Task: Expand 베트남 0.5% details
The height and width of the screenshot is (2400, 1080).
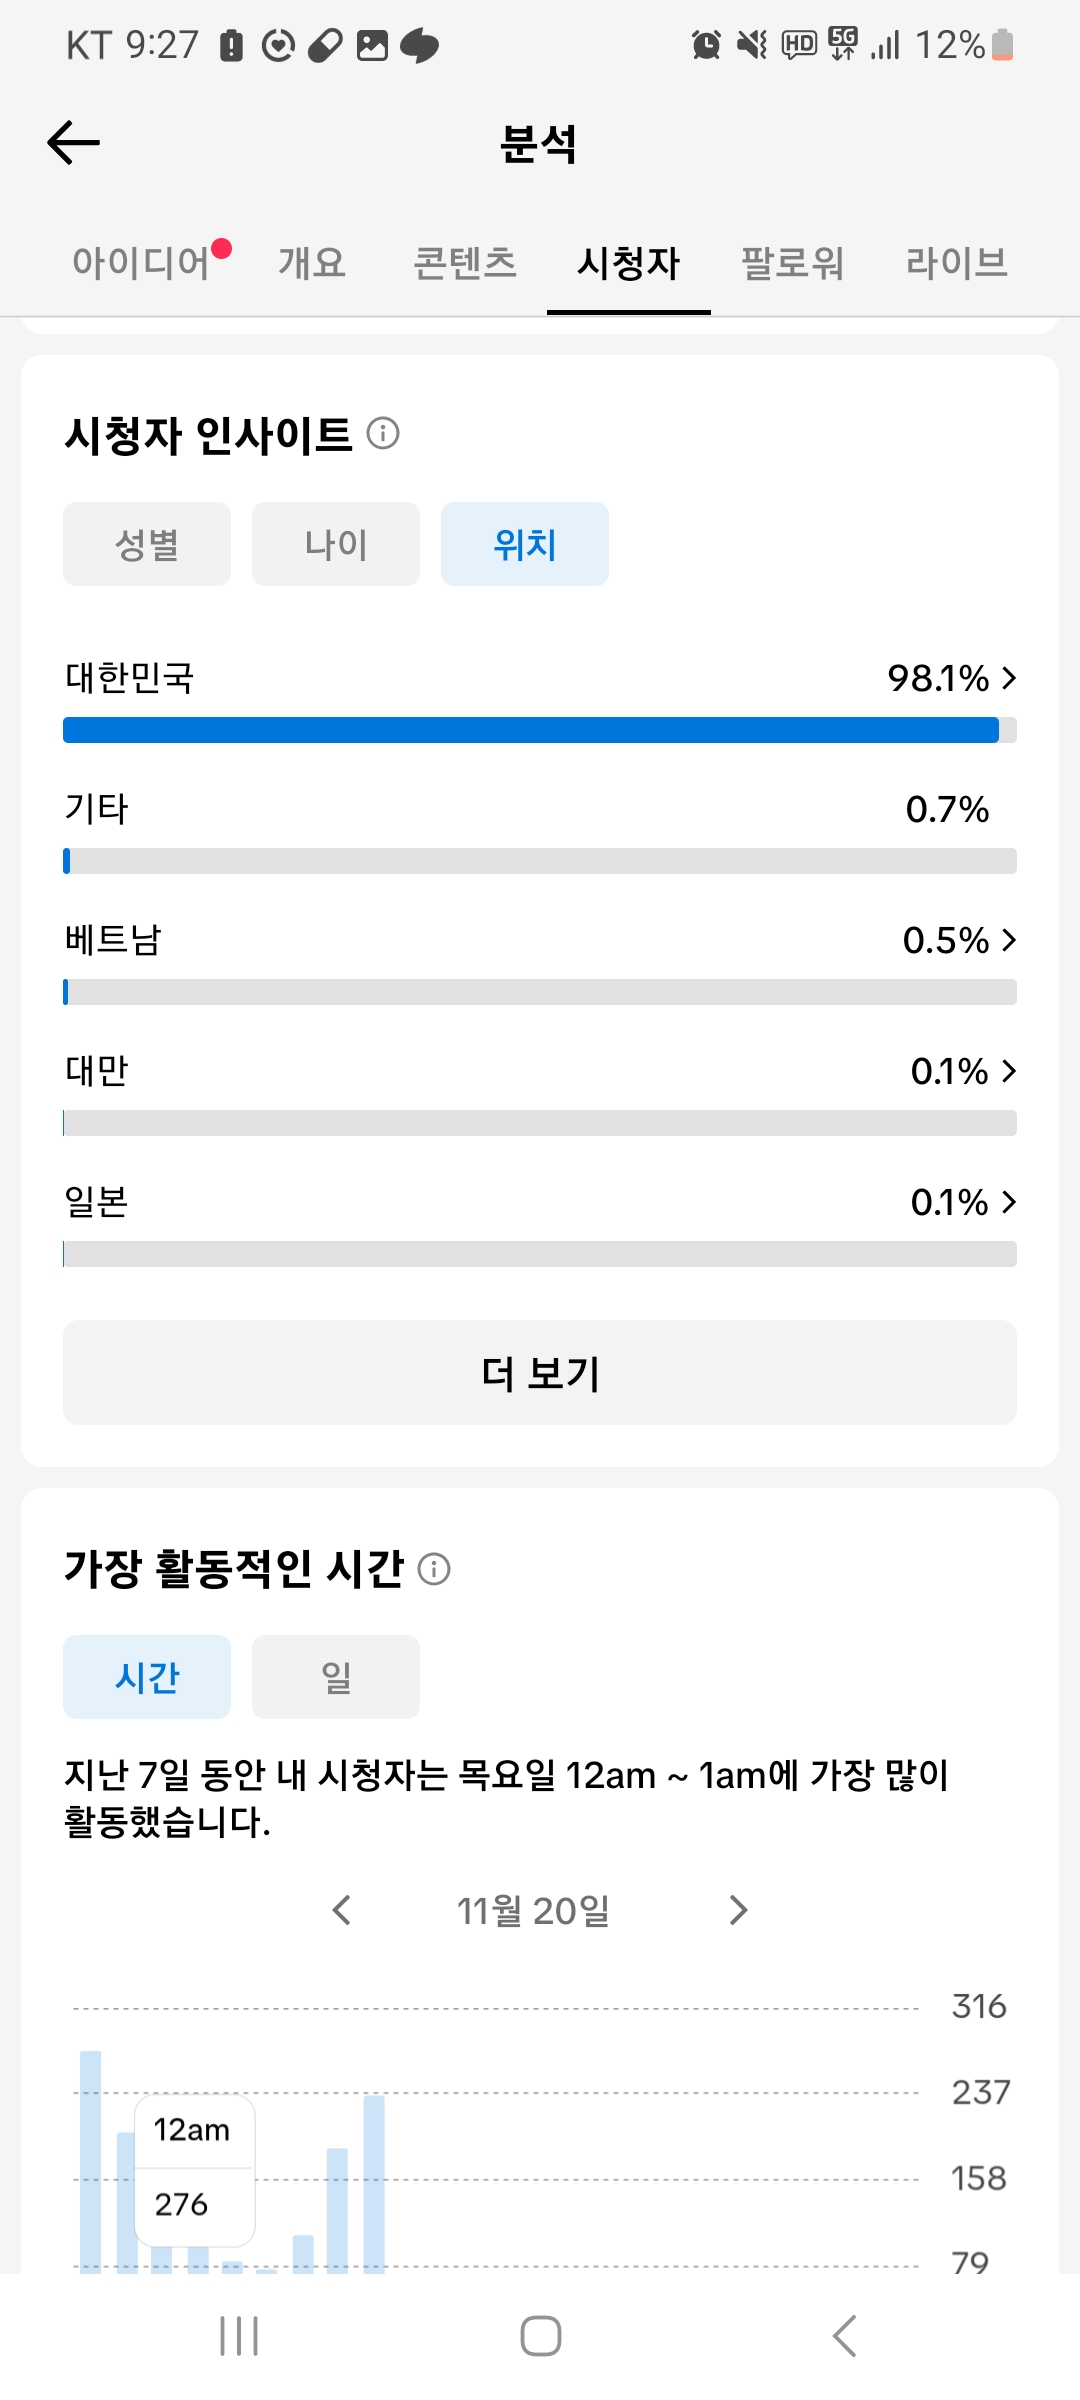Action: (1008, 940)
